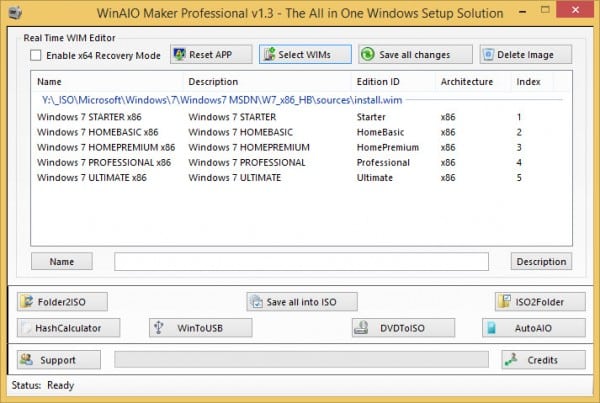This screenshot has width=600, height=403.
Task: Click the x86 cell in the Professional row
Action: pos(448,162)
